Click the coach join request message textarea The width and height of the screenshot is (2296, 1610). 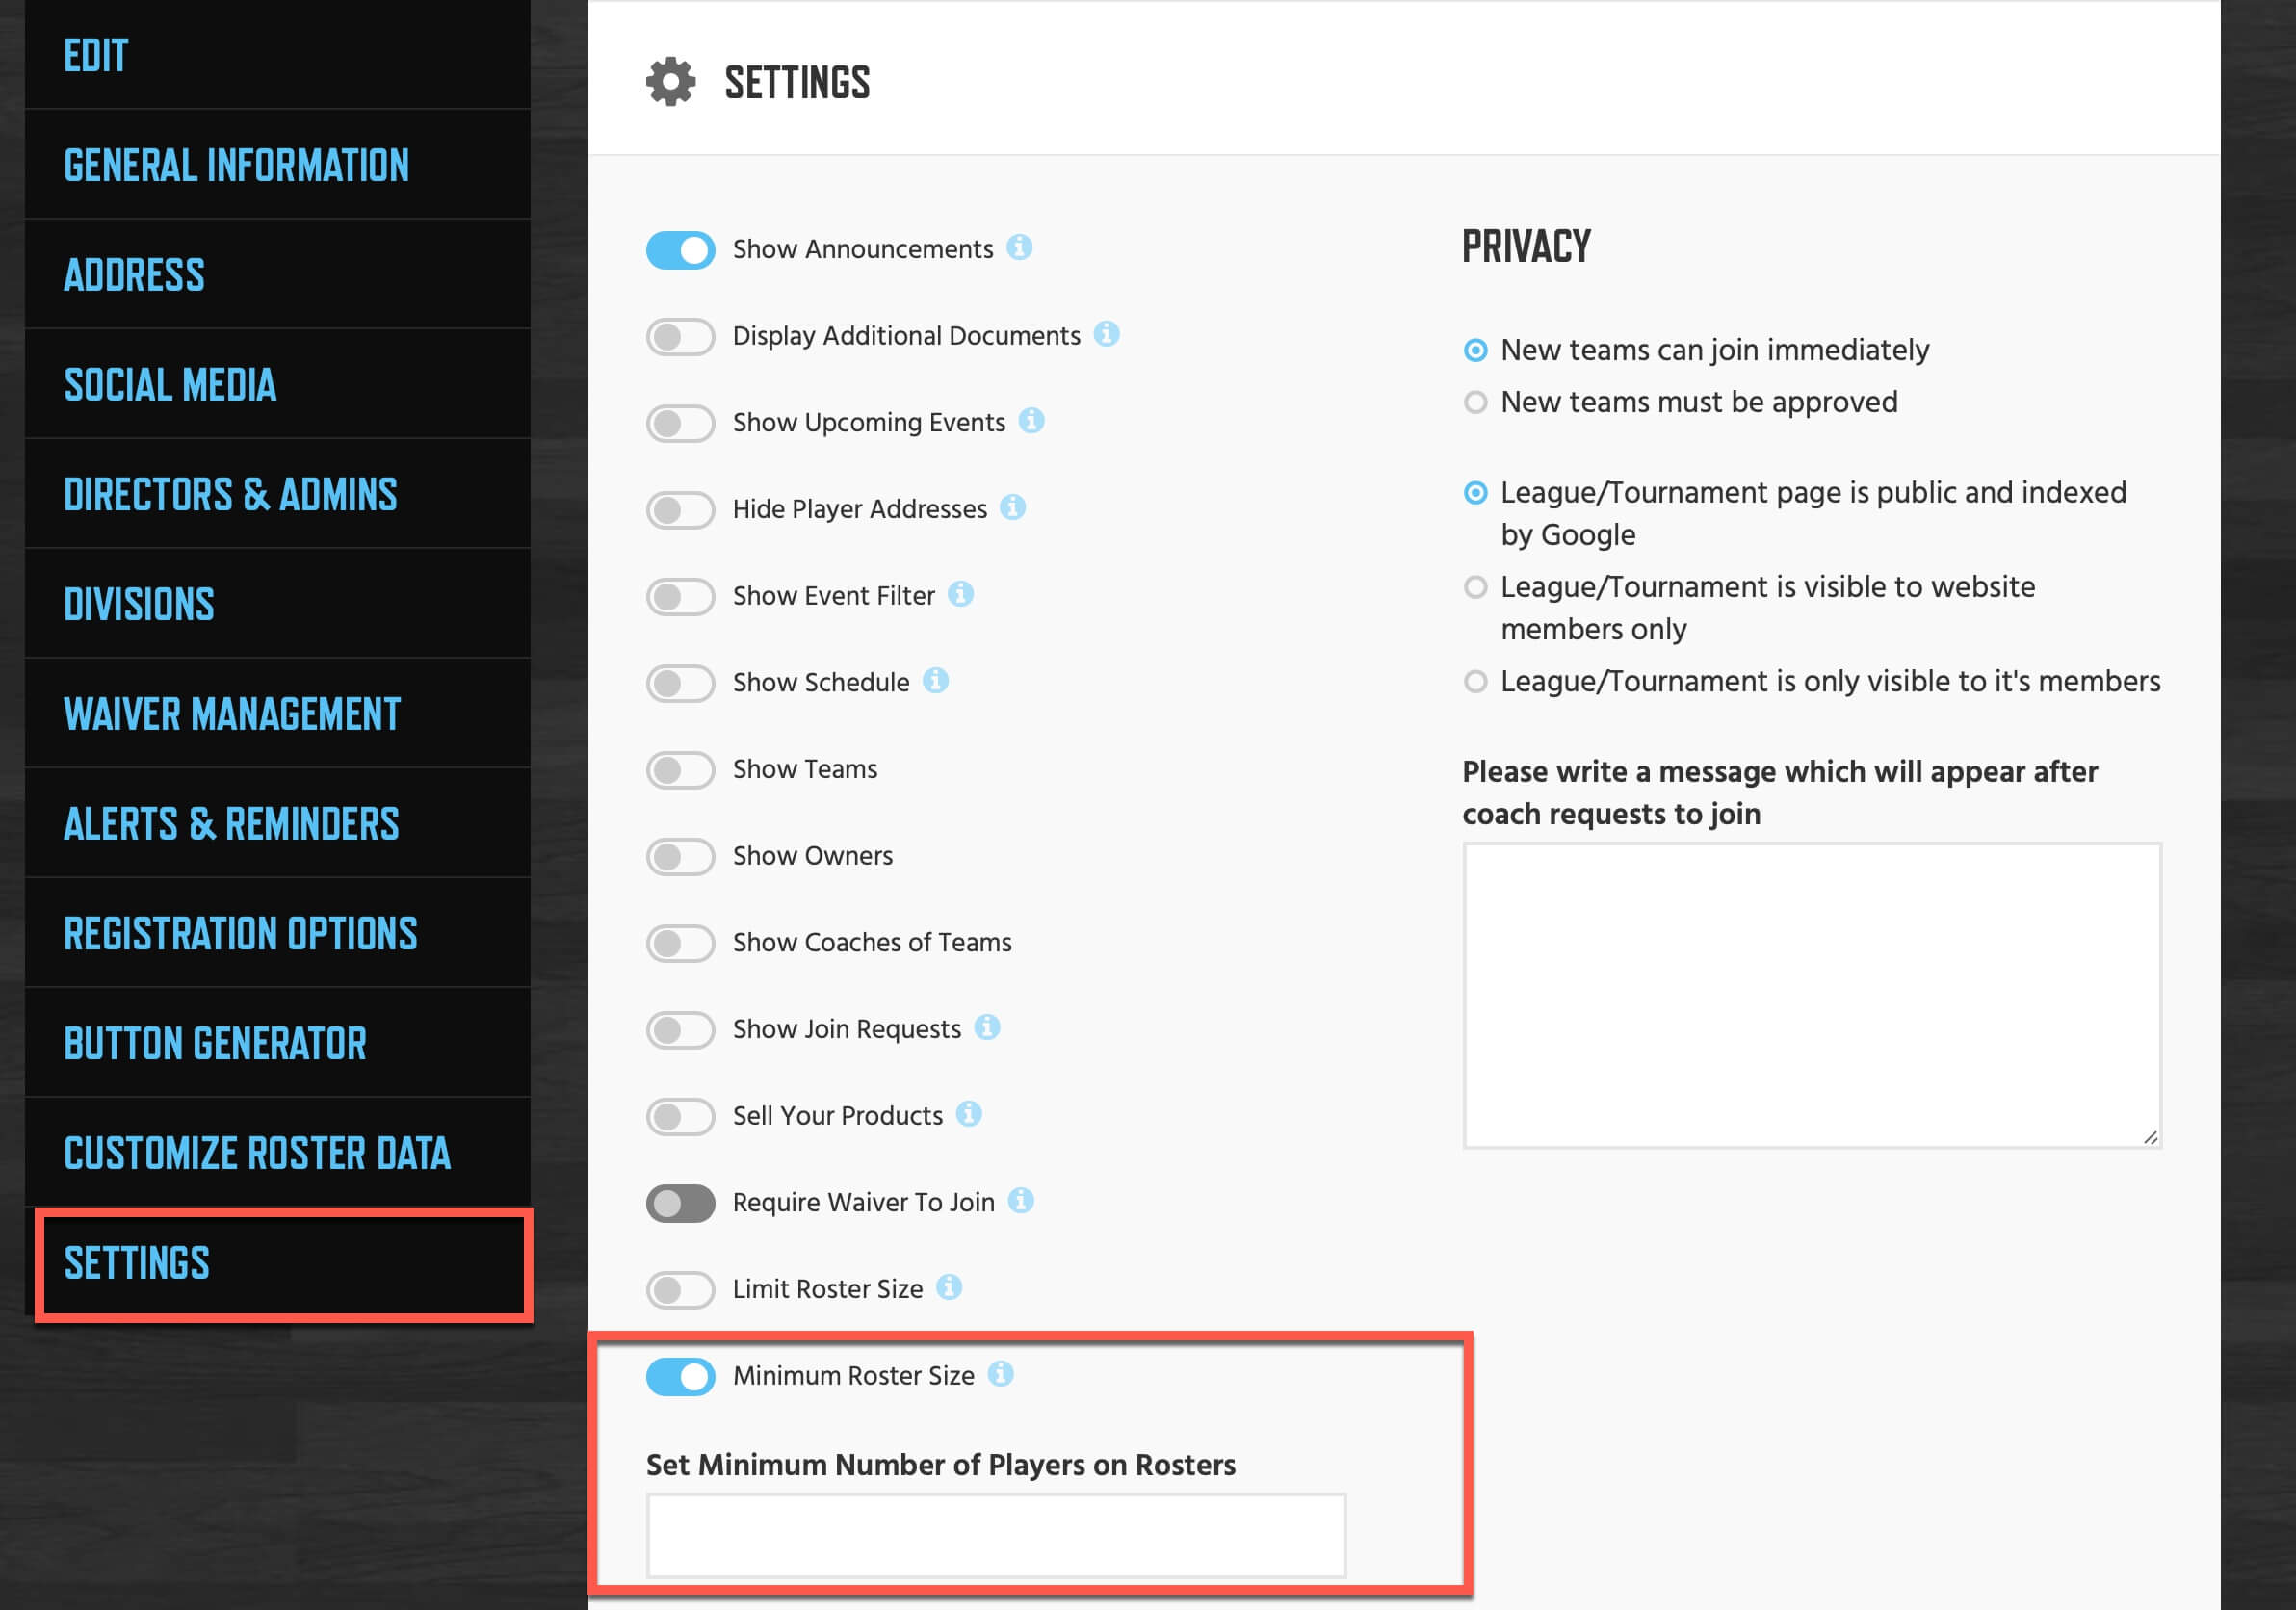pyautogui.click(x=1812, y=996)
